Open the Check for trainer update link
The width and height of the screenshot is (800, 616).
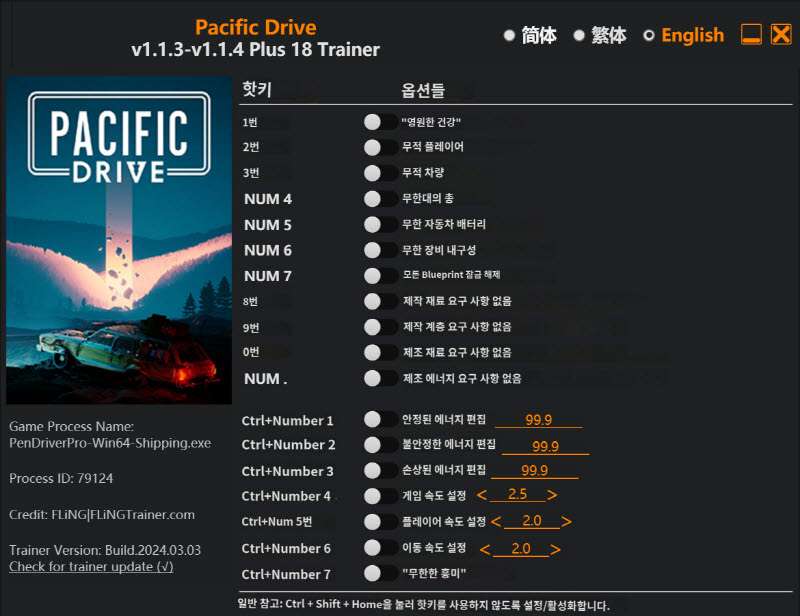point(91,567)
